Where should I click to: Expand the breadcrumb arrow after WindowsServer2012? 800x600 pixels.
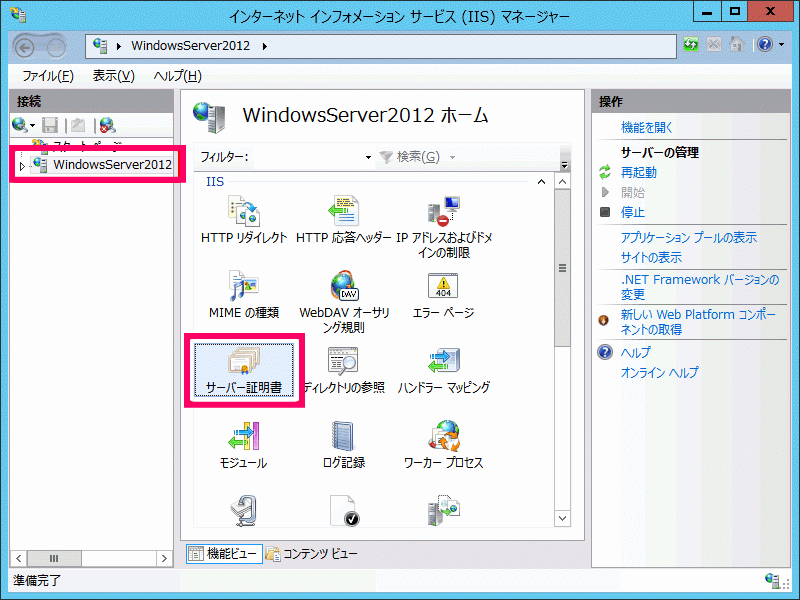click(264, 46)
